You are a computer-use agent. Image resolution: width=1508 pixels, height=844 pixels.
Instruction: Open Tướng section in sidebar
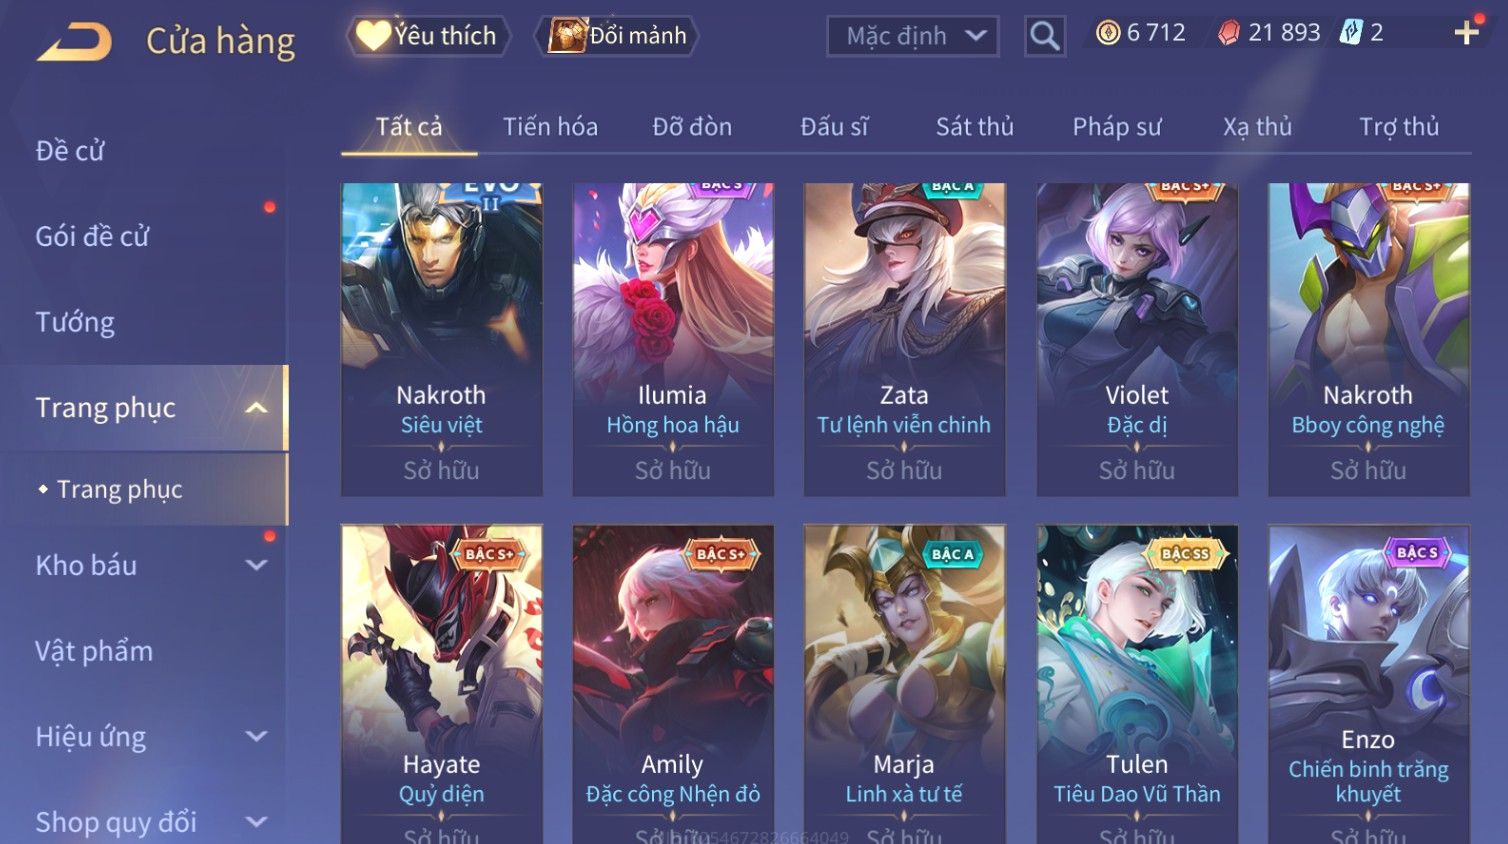click(x=75, y=322)
